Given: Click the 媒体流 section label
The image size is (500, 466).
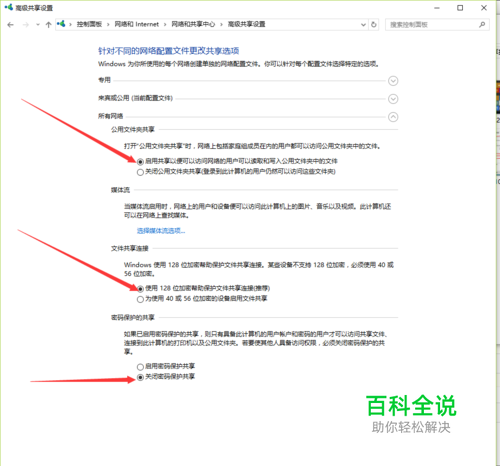Looking at the screenshot, I should tap(120, 190).
